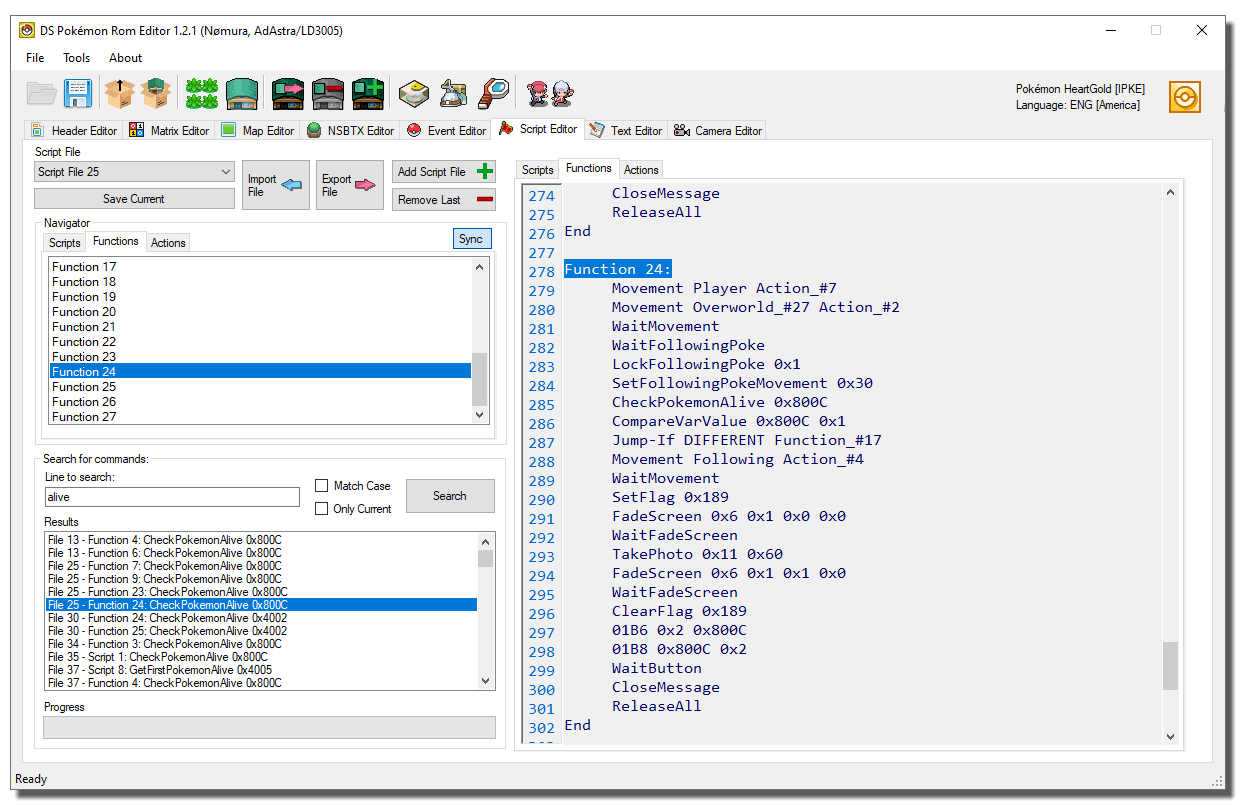Select result File 13 - Function 4
This screenshot has width=1243, height=805.
click(262, 540)
